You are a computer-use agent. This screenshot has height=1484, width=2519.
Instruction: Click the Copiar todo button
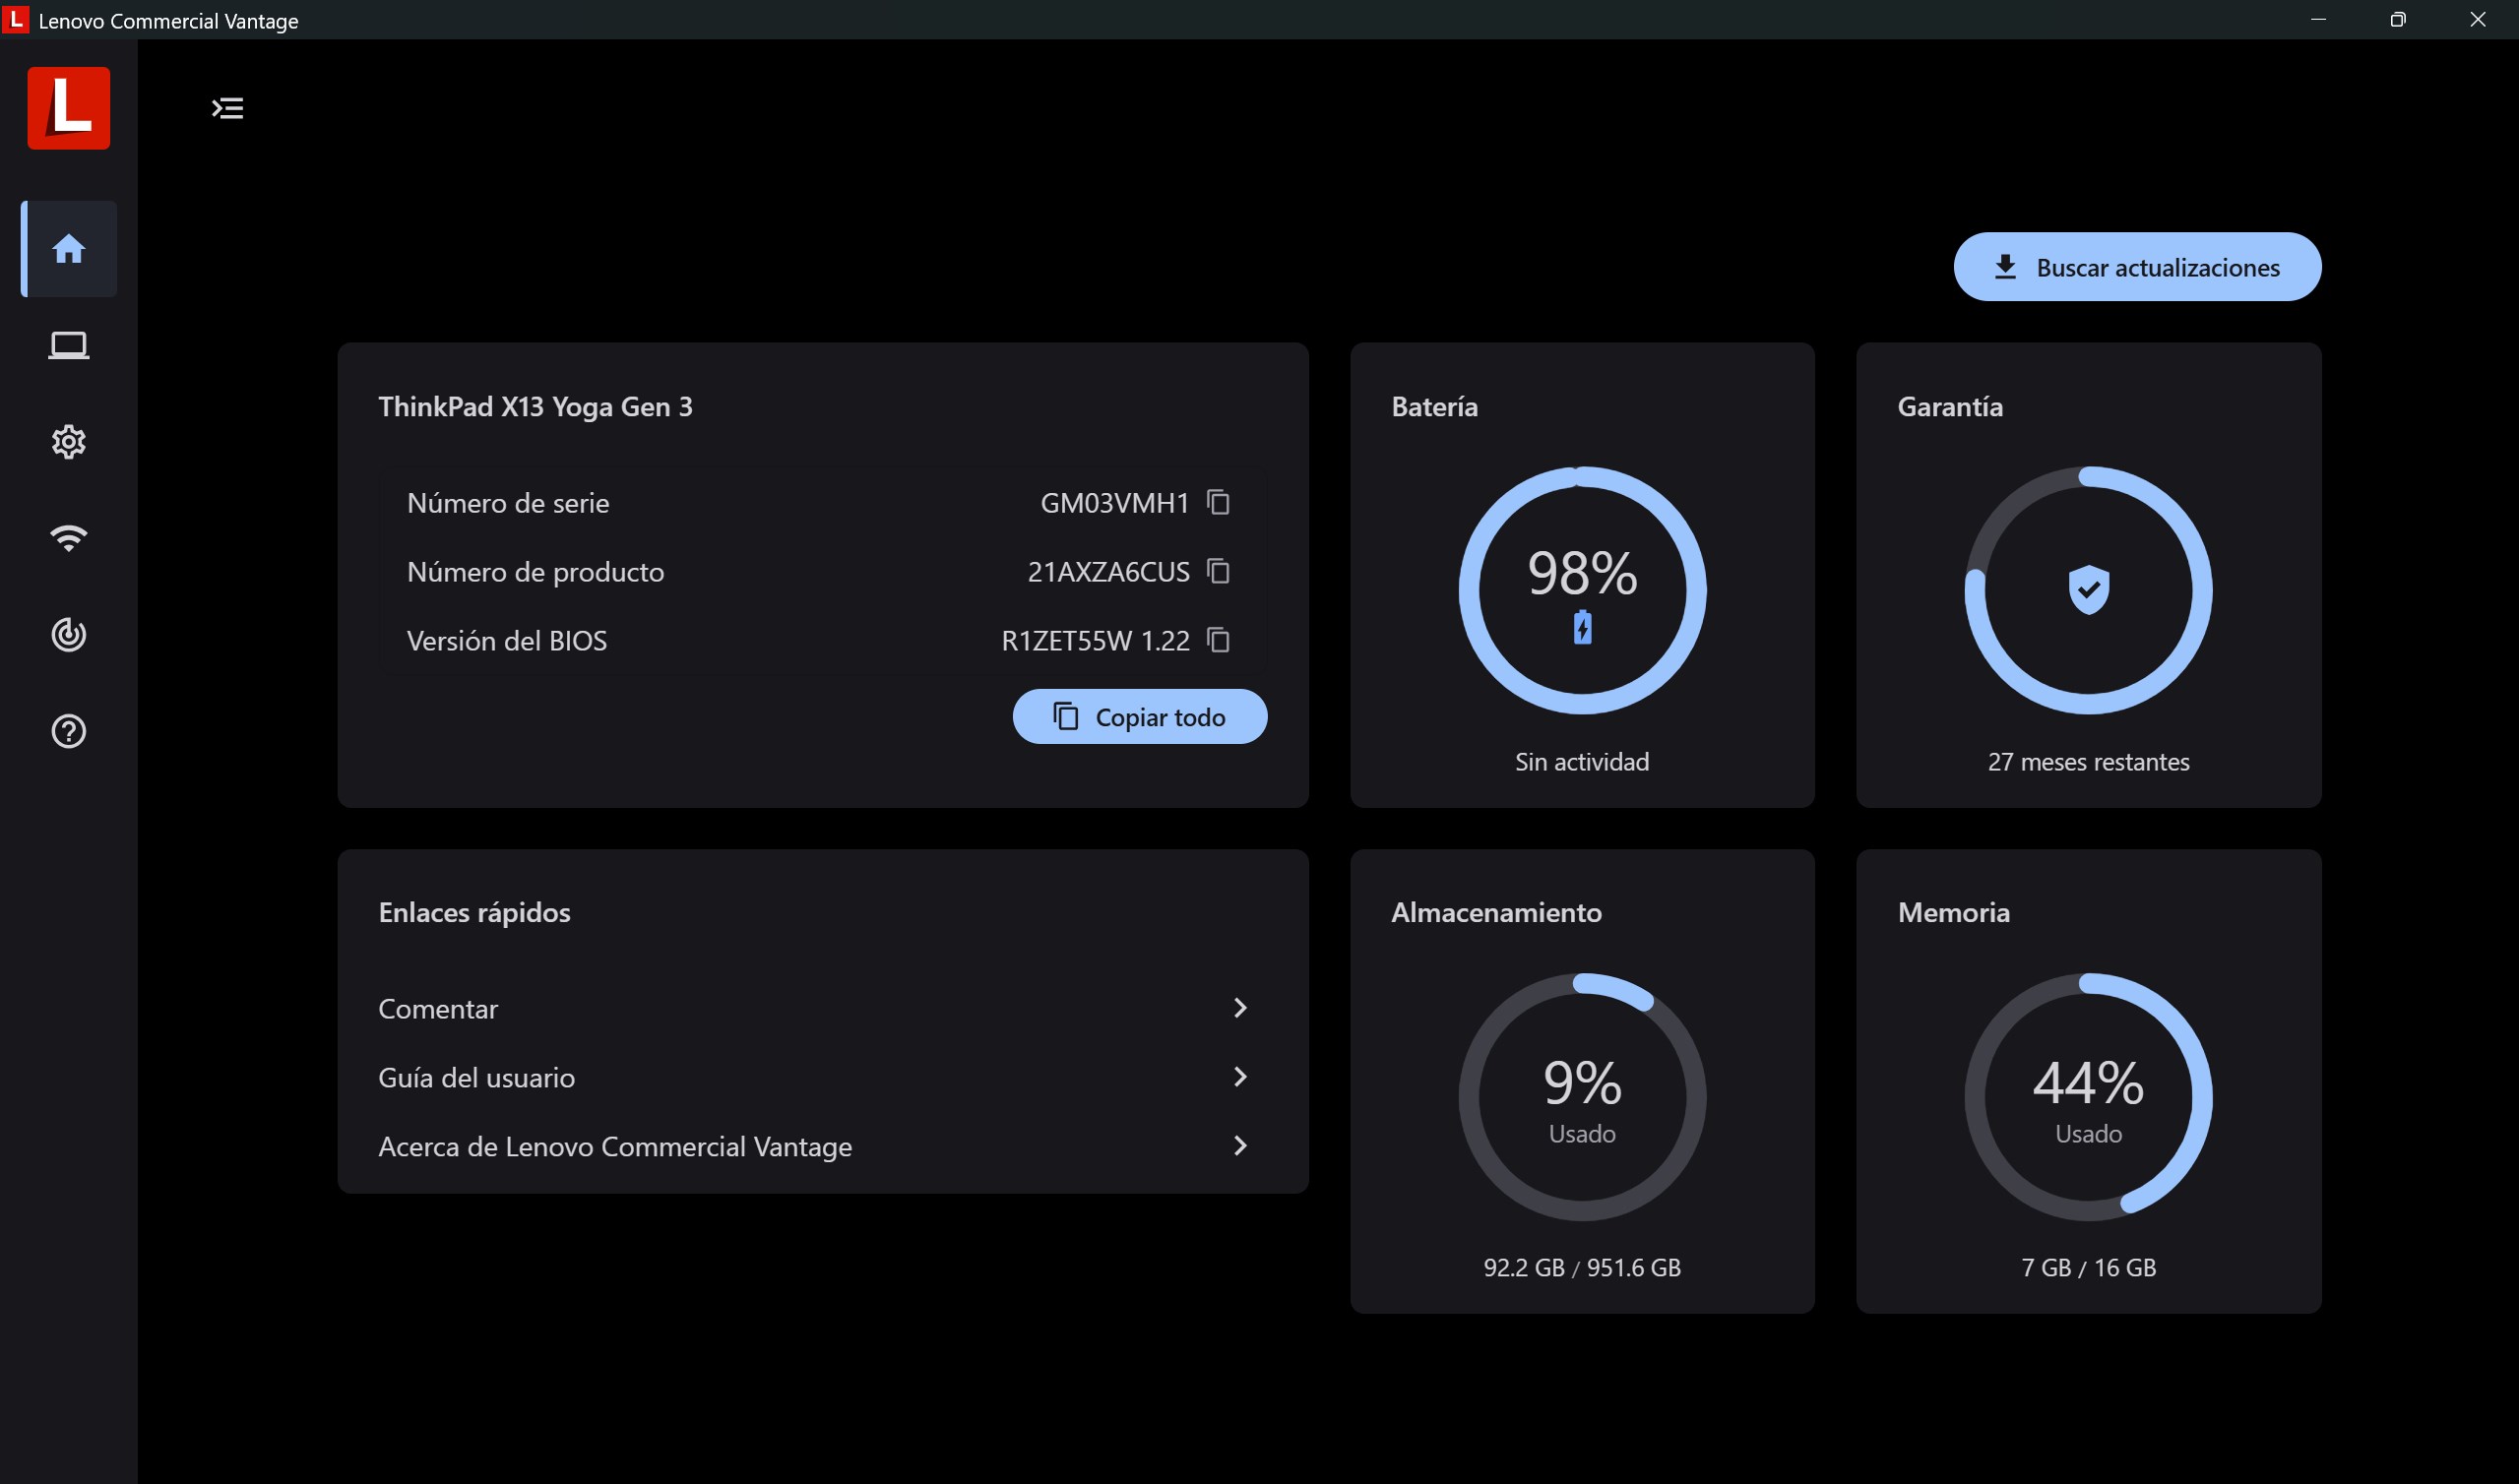pos(1140,717)
